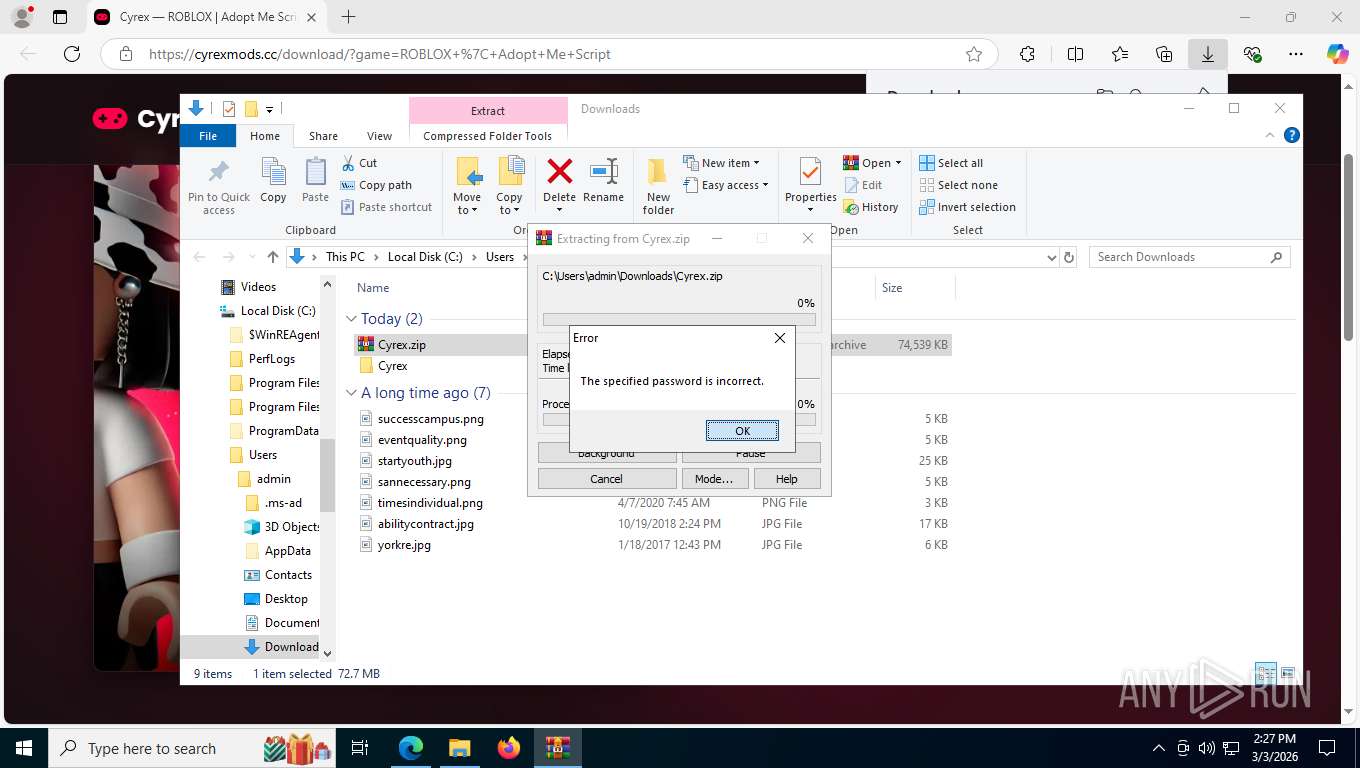Click the Copilot icon in browser
The width and height of the screenshot is (1360, 768).
(x=1337, y=54)
